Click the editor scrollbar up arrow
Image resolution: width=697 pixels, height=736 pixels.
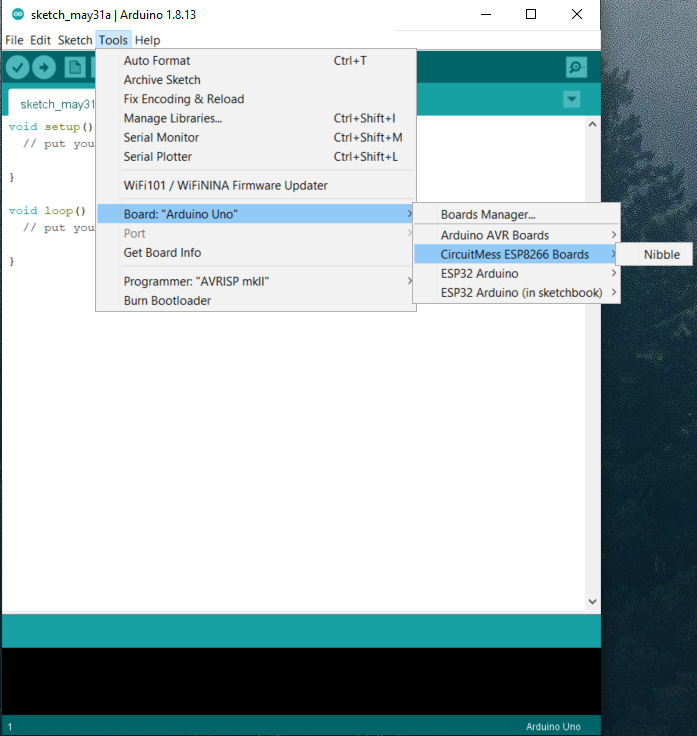pyautogui.click(x=592, y=124)
